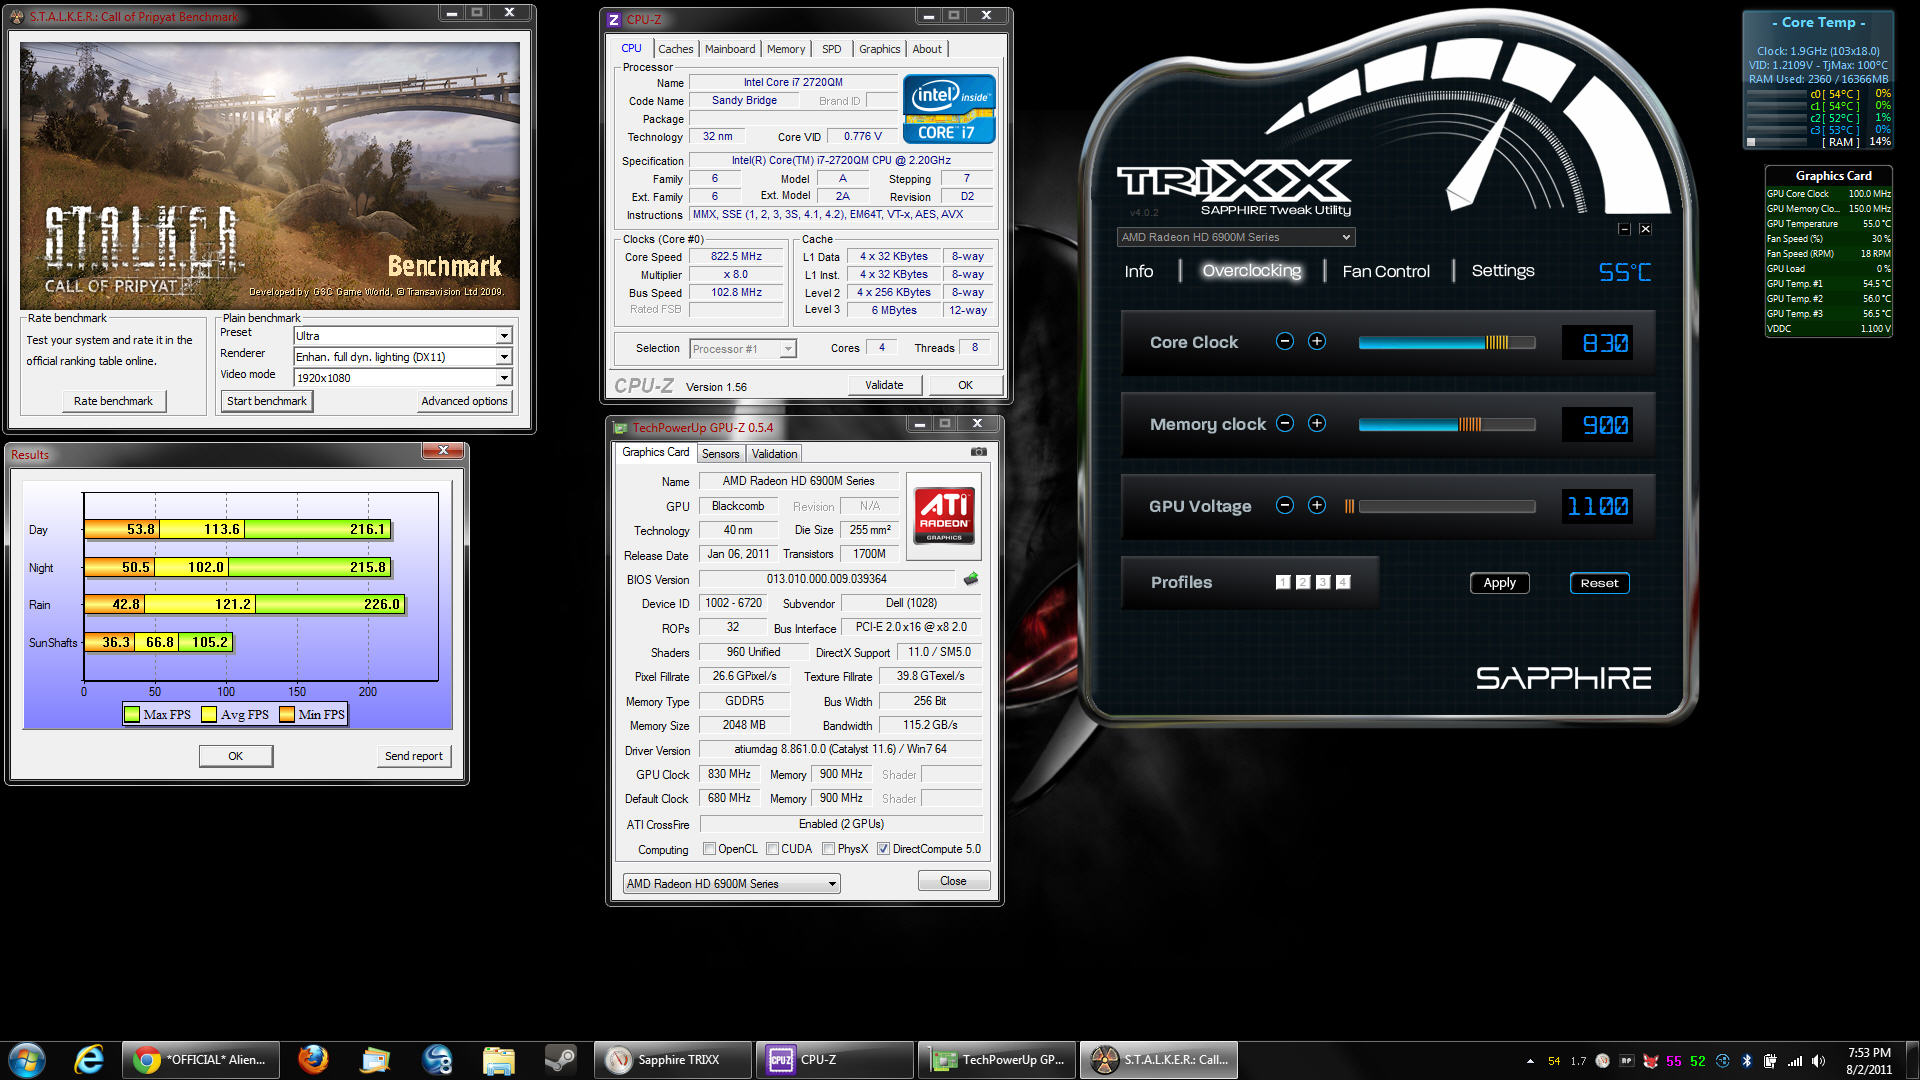Open Windows Explorer folder icon on taskbar

[x=498, y=1060]
